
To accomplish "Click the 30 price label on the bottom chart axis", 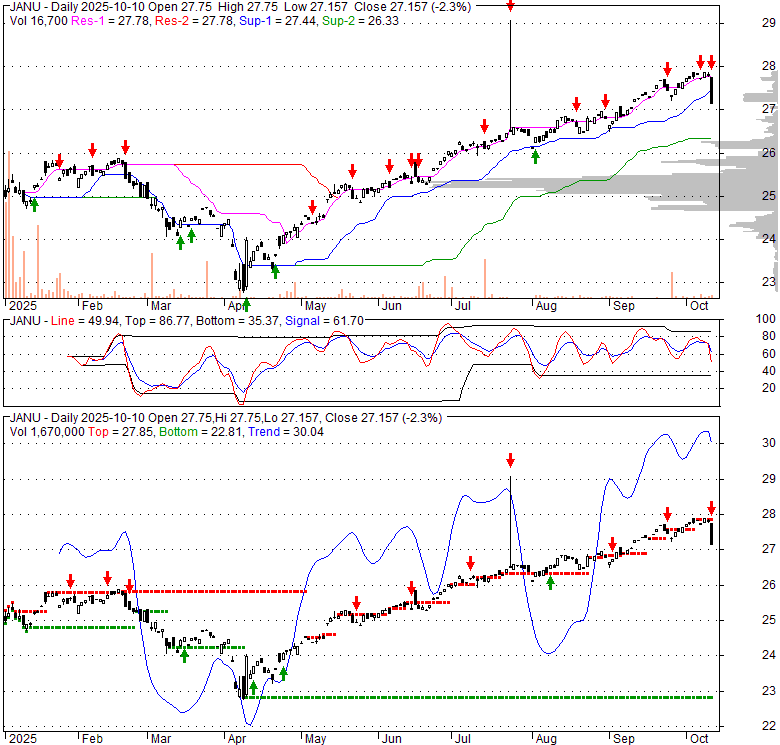I will coord(769,443).
